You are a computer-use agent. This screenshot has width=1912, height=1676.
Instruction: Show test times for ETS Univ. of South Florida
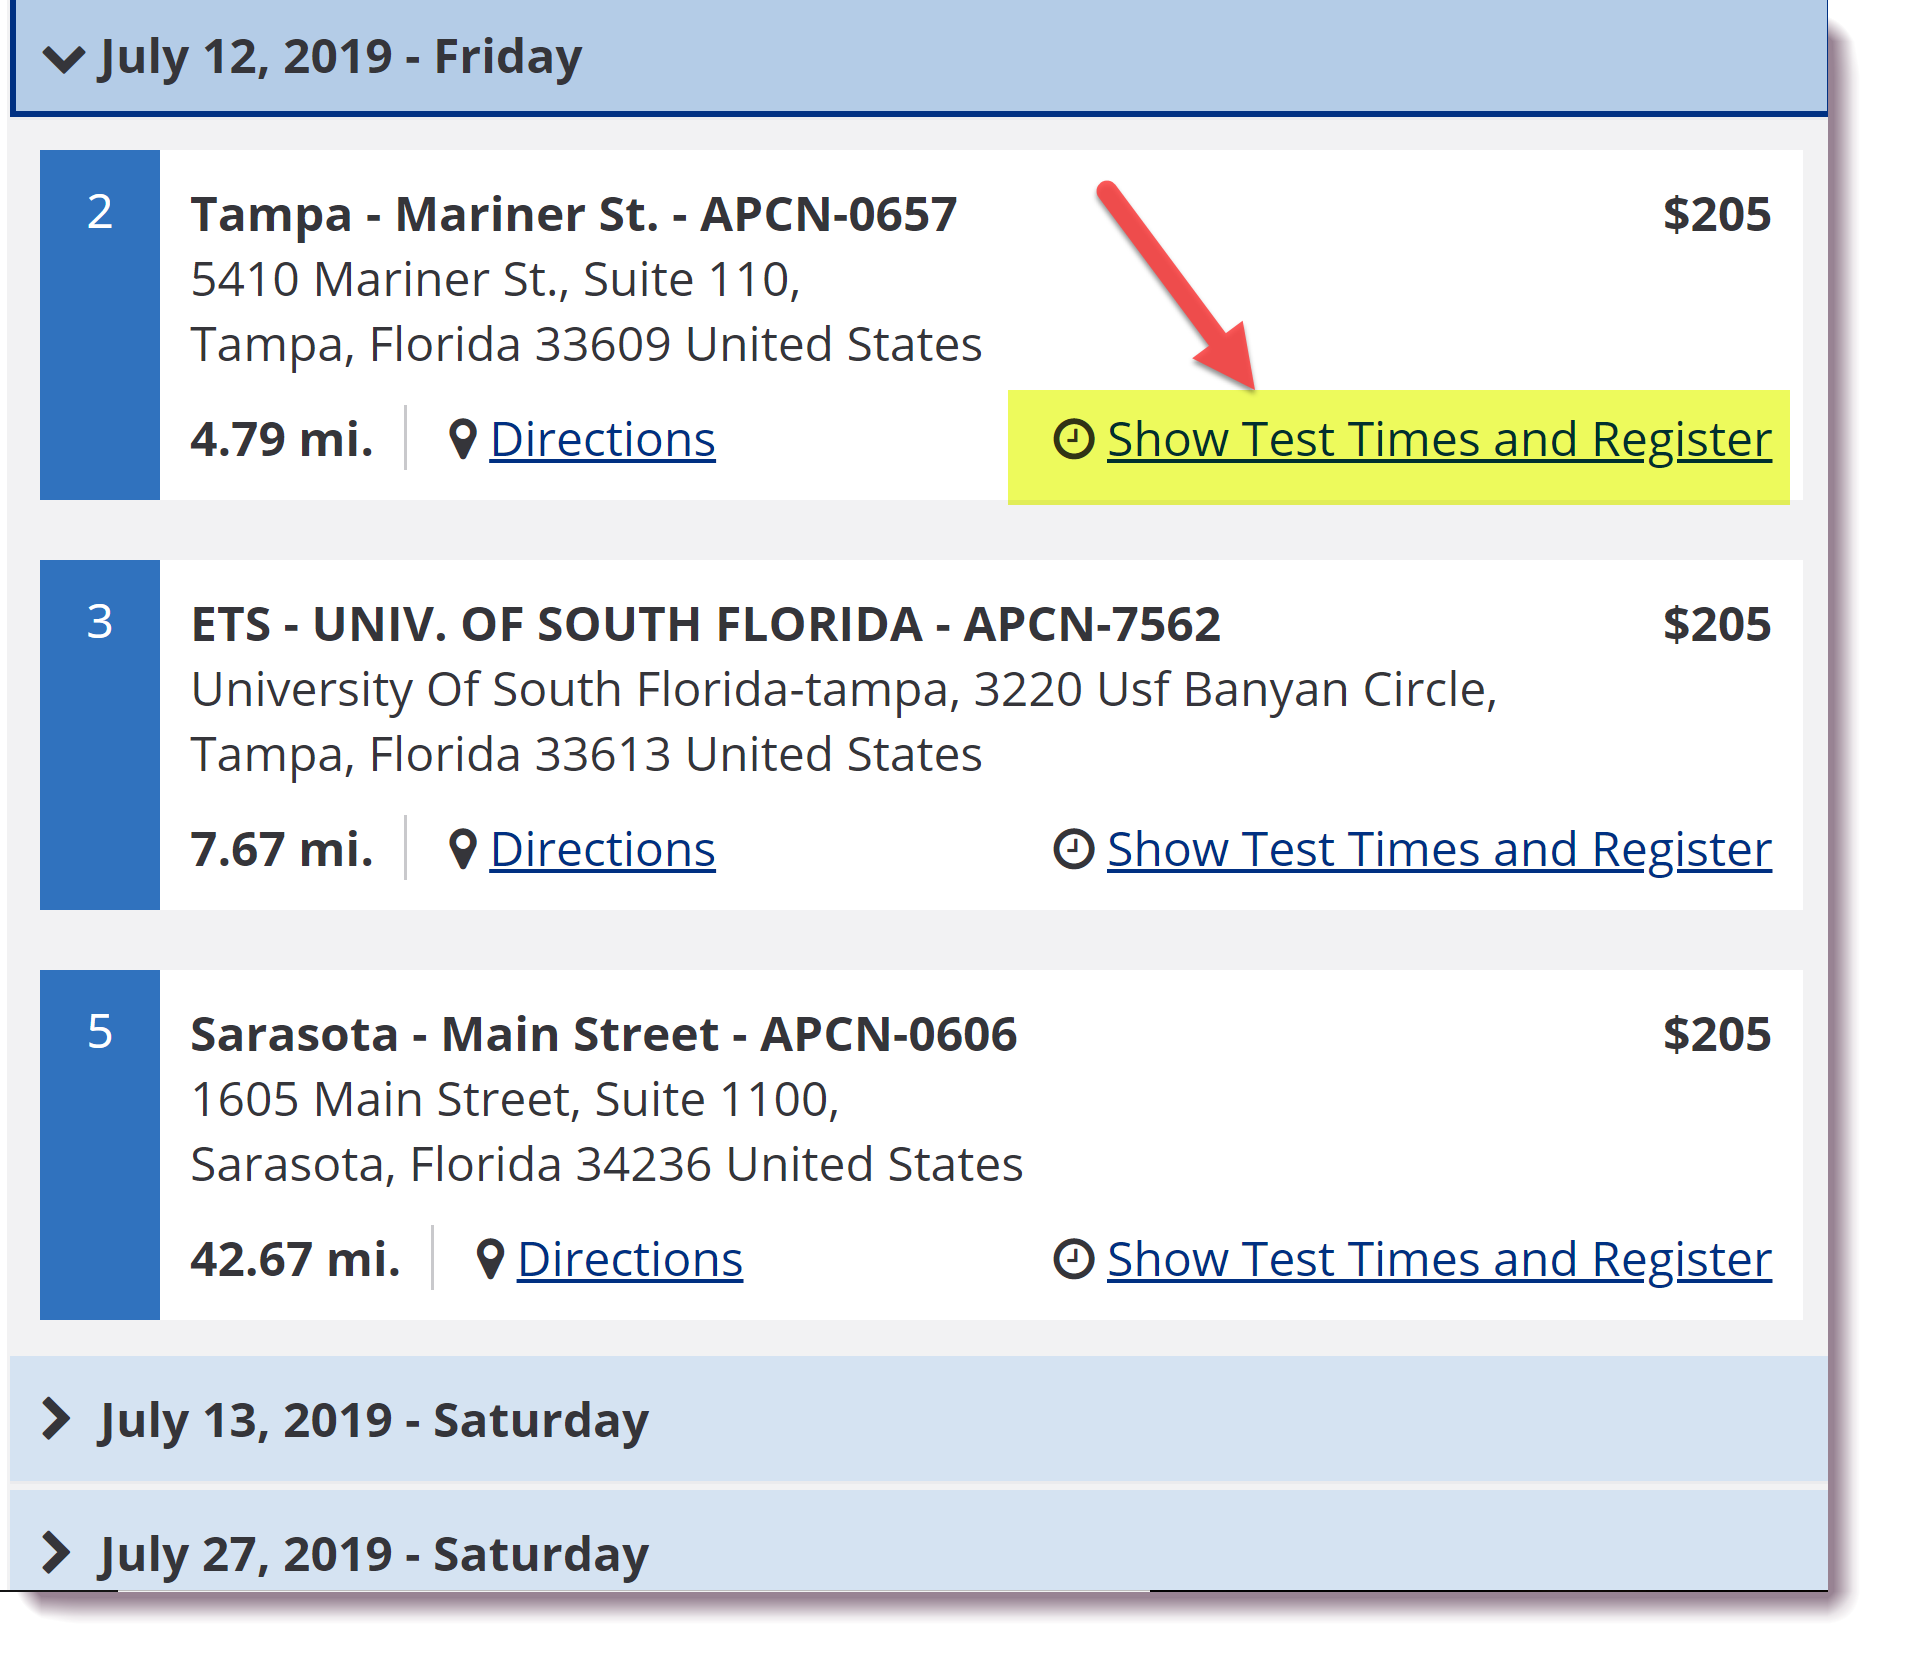tap(1439, 850)
